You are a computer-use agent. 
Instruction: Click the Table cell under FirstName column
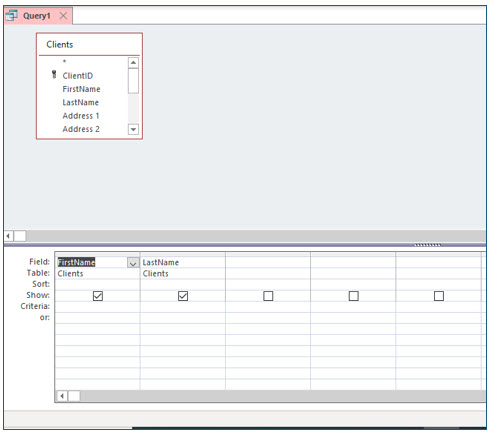pos(97,274)
